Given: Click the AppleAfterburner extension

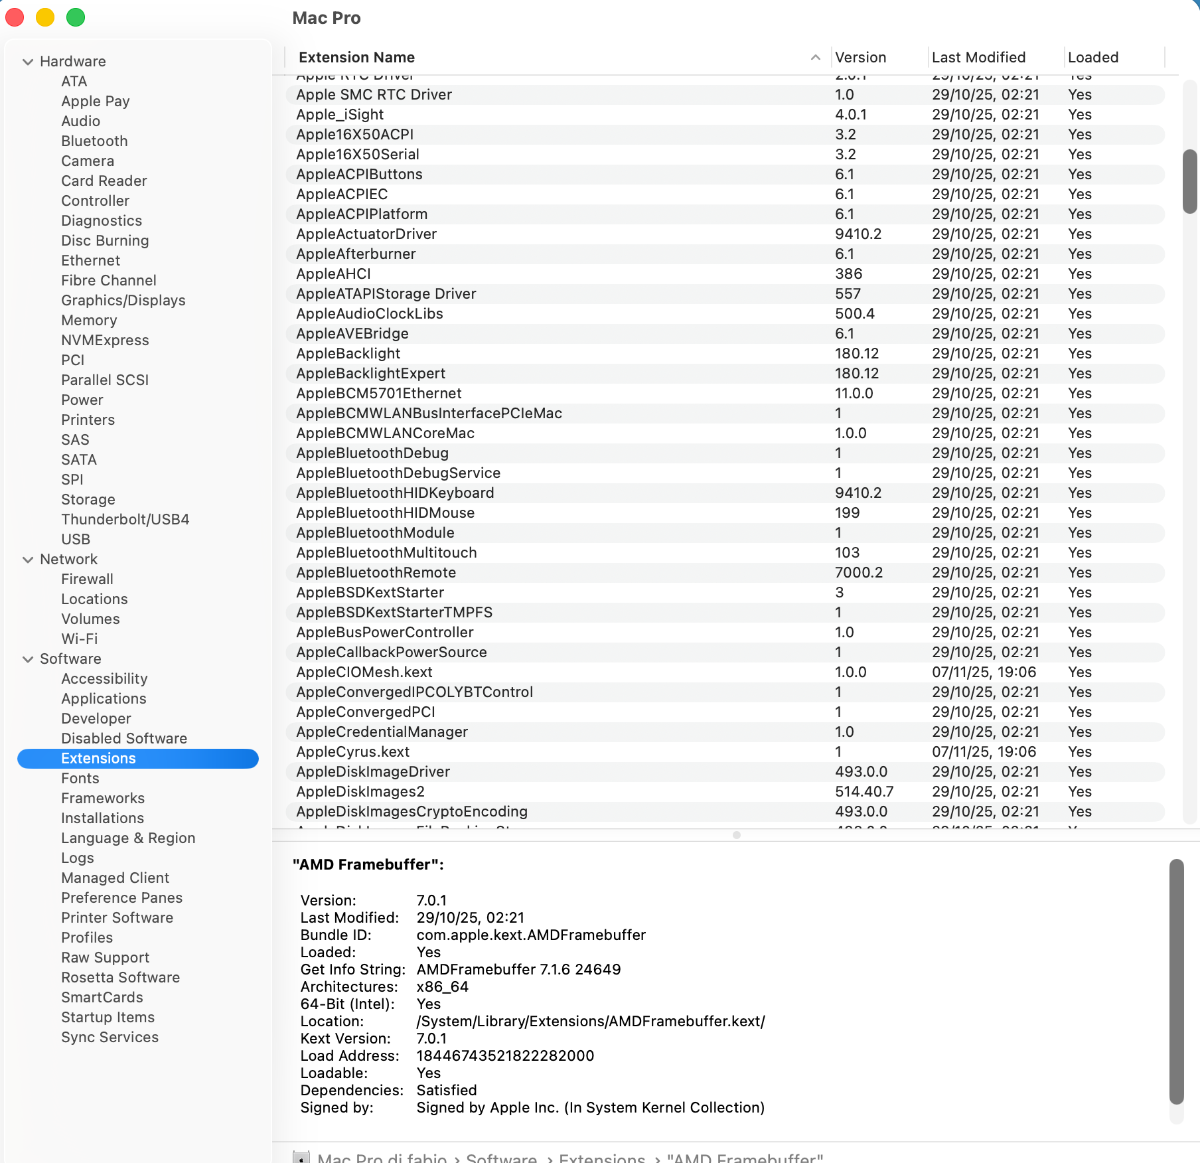Looking at the screenshot, I should 725,254.
